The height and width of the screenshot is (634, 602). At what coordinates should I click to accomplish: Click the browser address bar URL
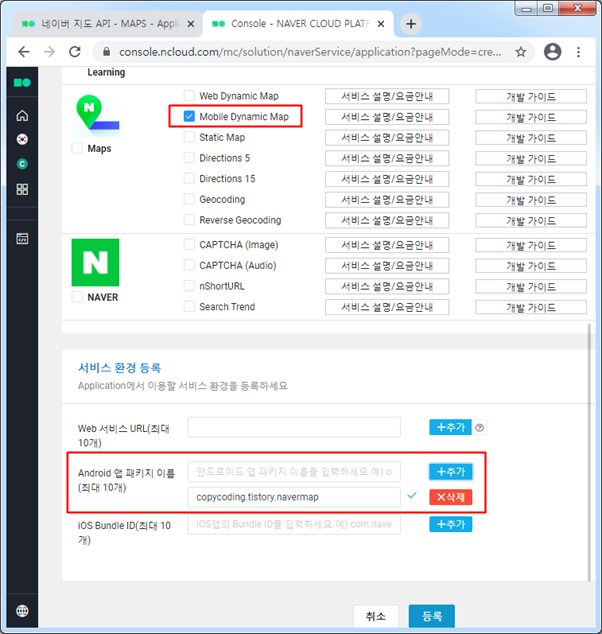(x=310, y=52)
